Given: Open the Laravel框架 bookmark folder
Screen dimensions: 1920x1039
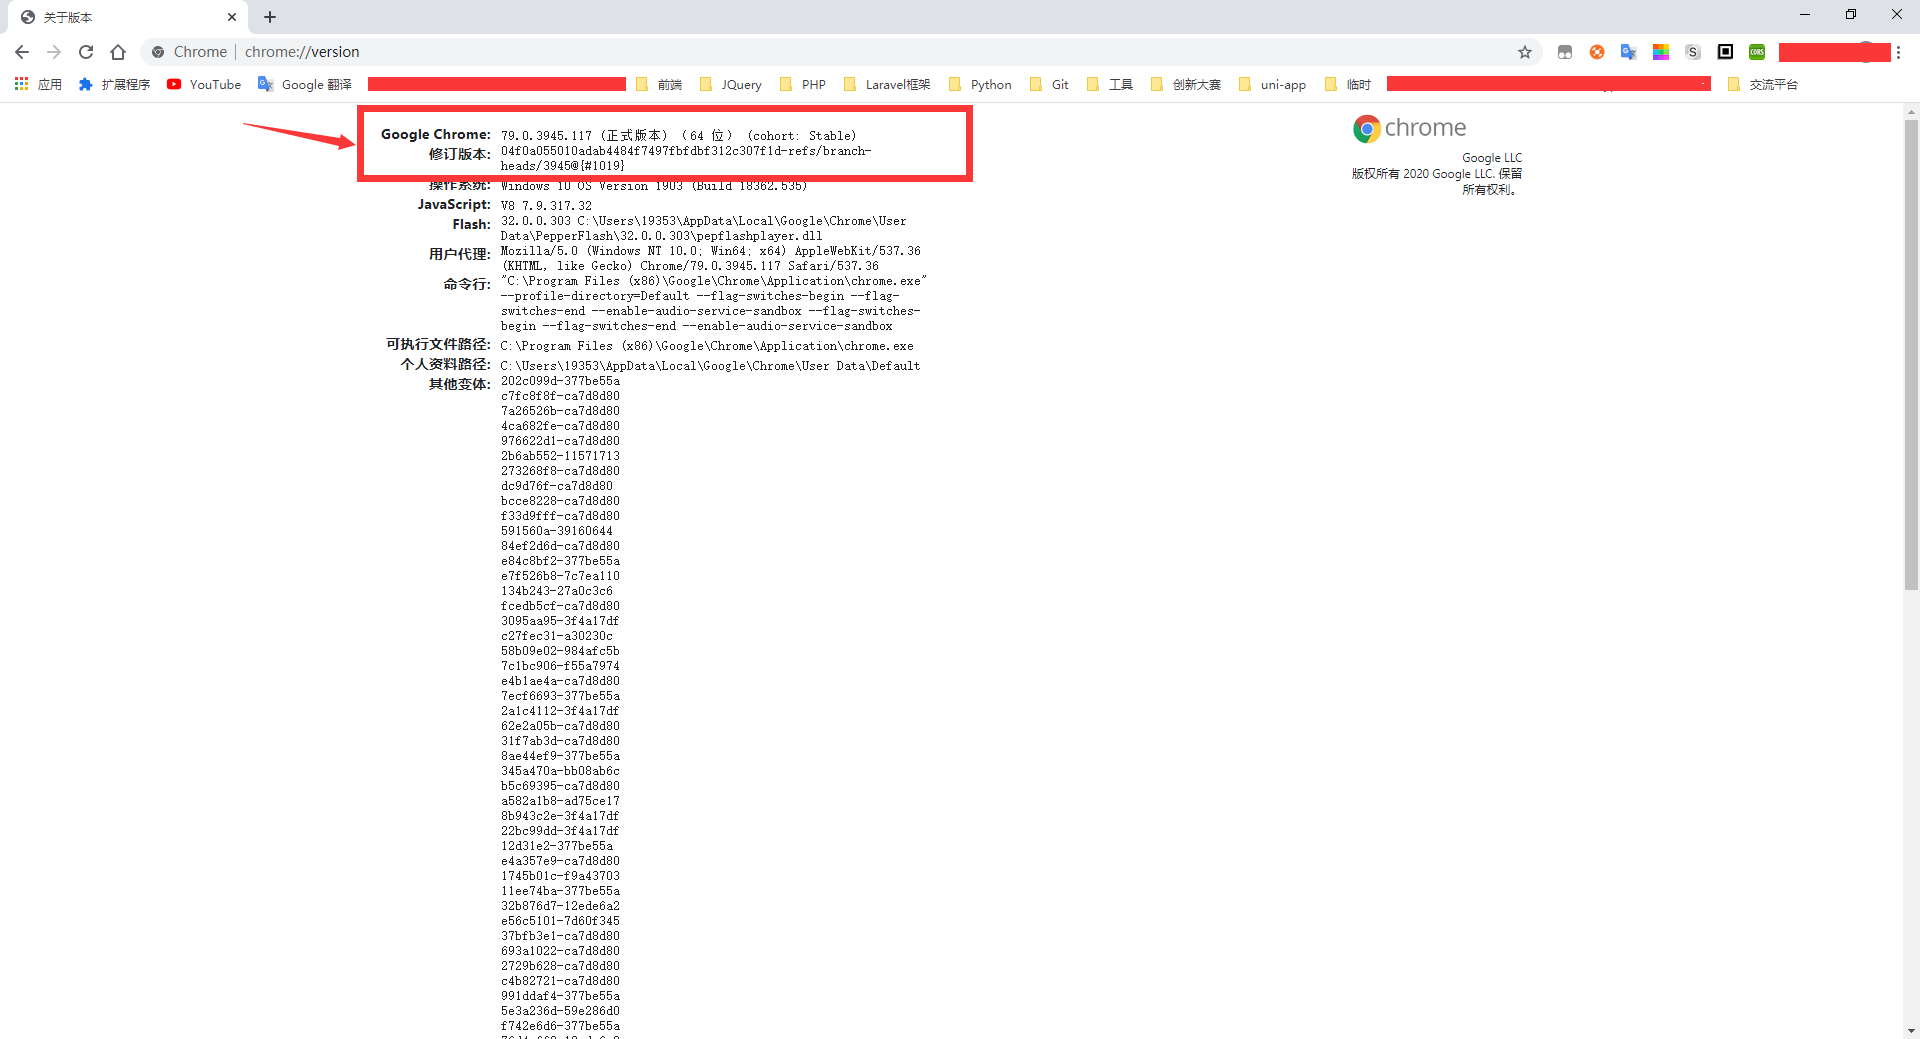Looking at the screenshot, I should click(x=887, y=84).
